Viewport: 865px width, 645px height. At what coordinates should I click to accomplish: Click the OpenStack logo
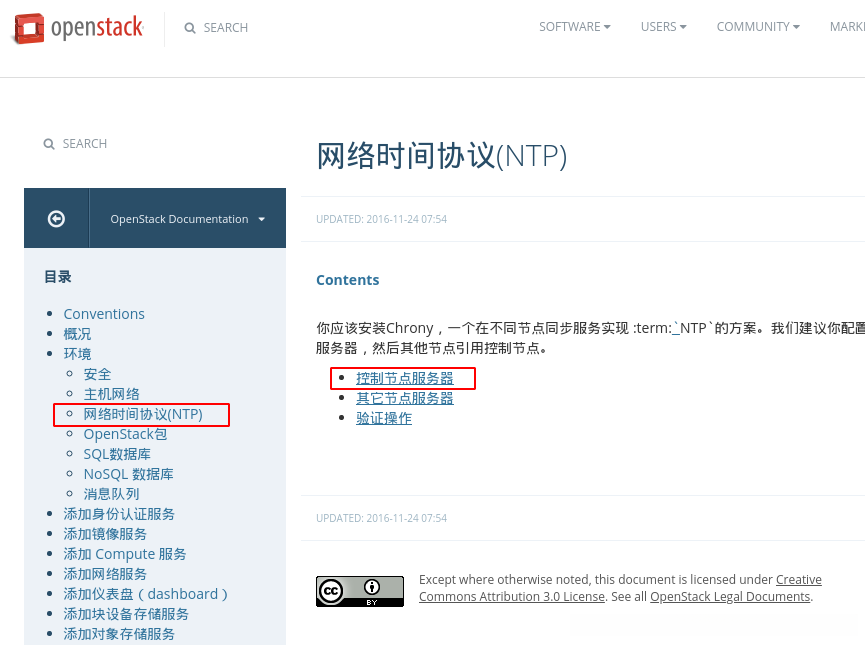pyautogui.click(x=78, y=28)
